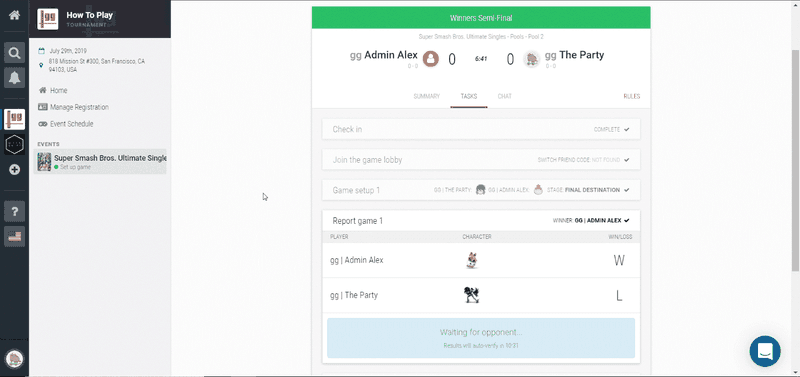The width and height of the screenshot is (800, 377).
Task: Click the location pin icon beside address
Action: (41, 65)
